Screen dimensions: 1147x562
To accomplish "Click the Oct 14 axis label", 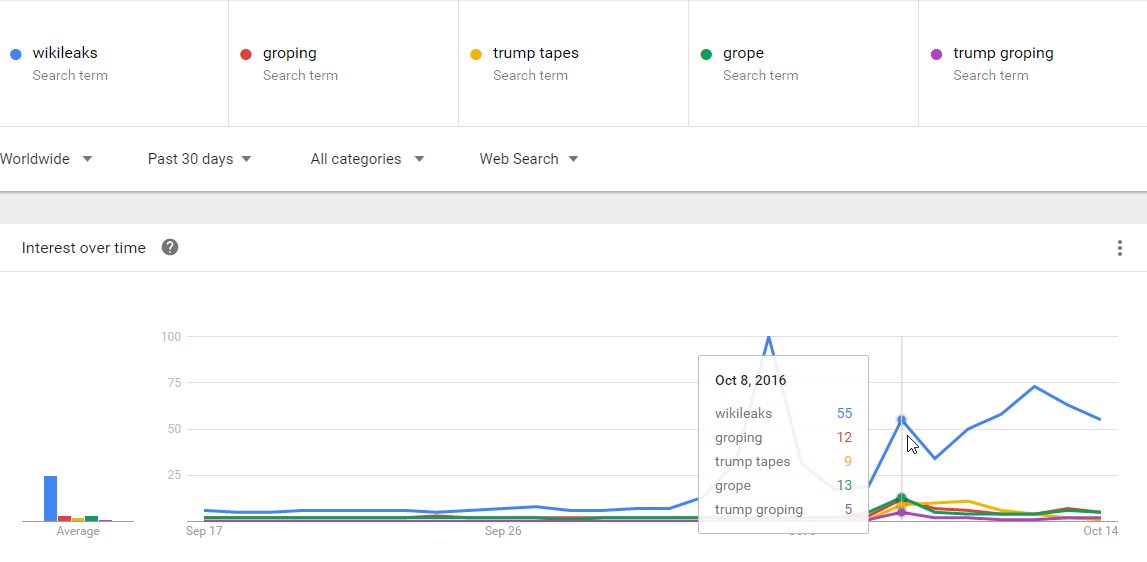I will [x=1101, y=531].
